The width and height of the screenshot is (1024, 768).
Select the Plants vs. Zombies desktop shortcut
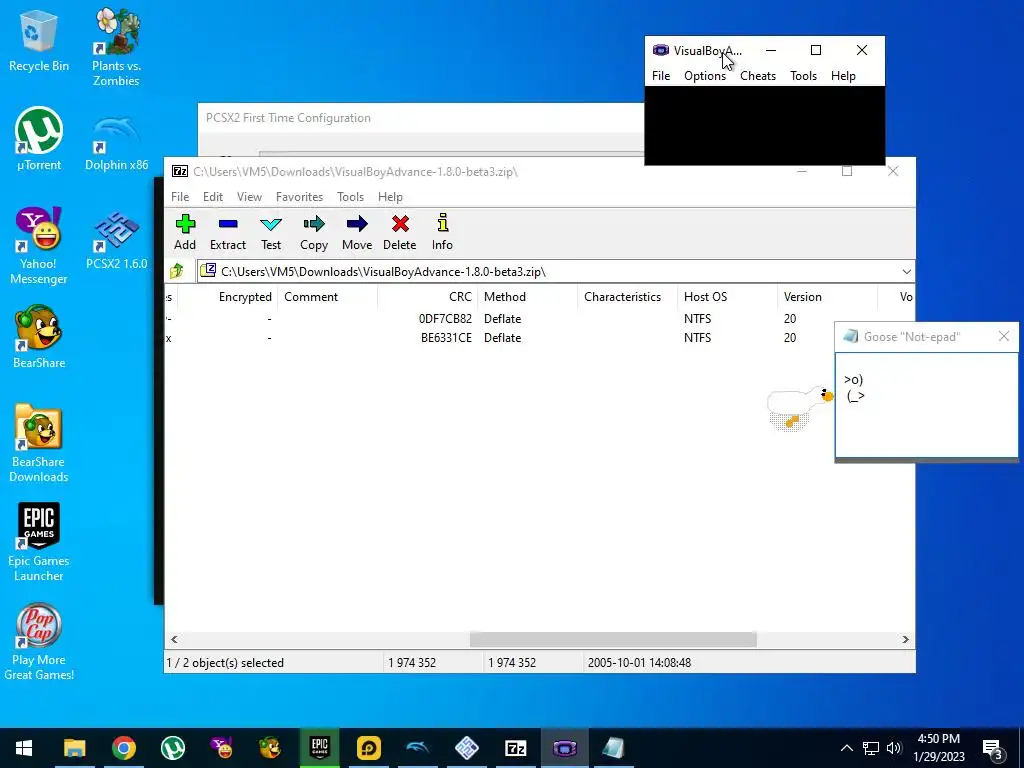click(116, 47)
